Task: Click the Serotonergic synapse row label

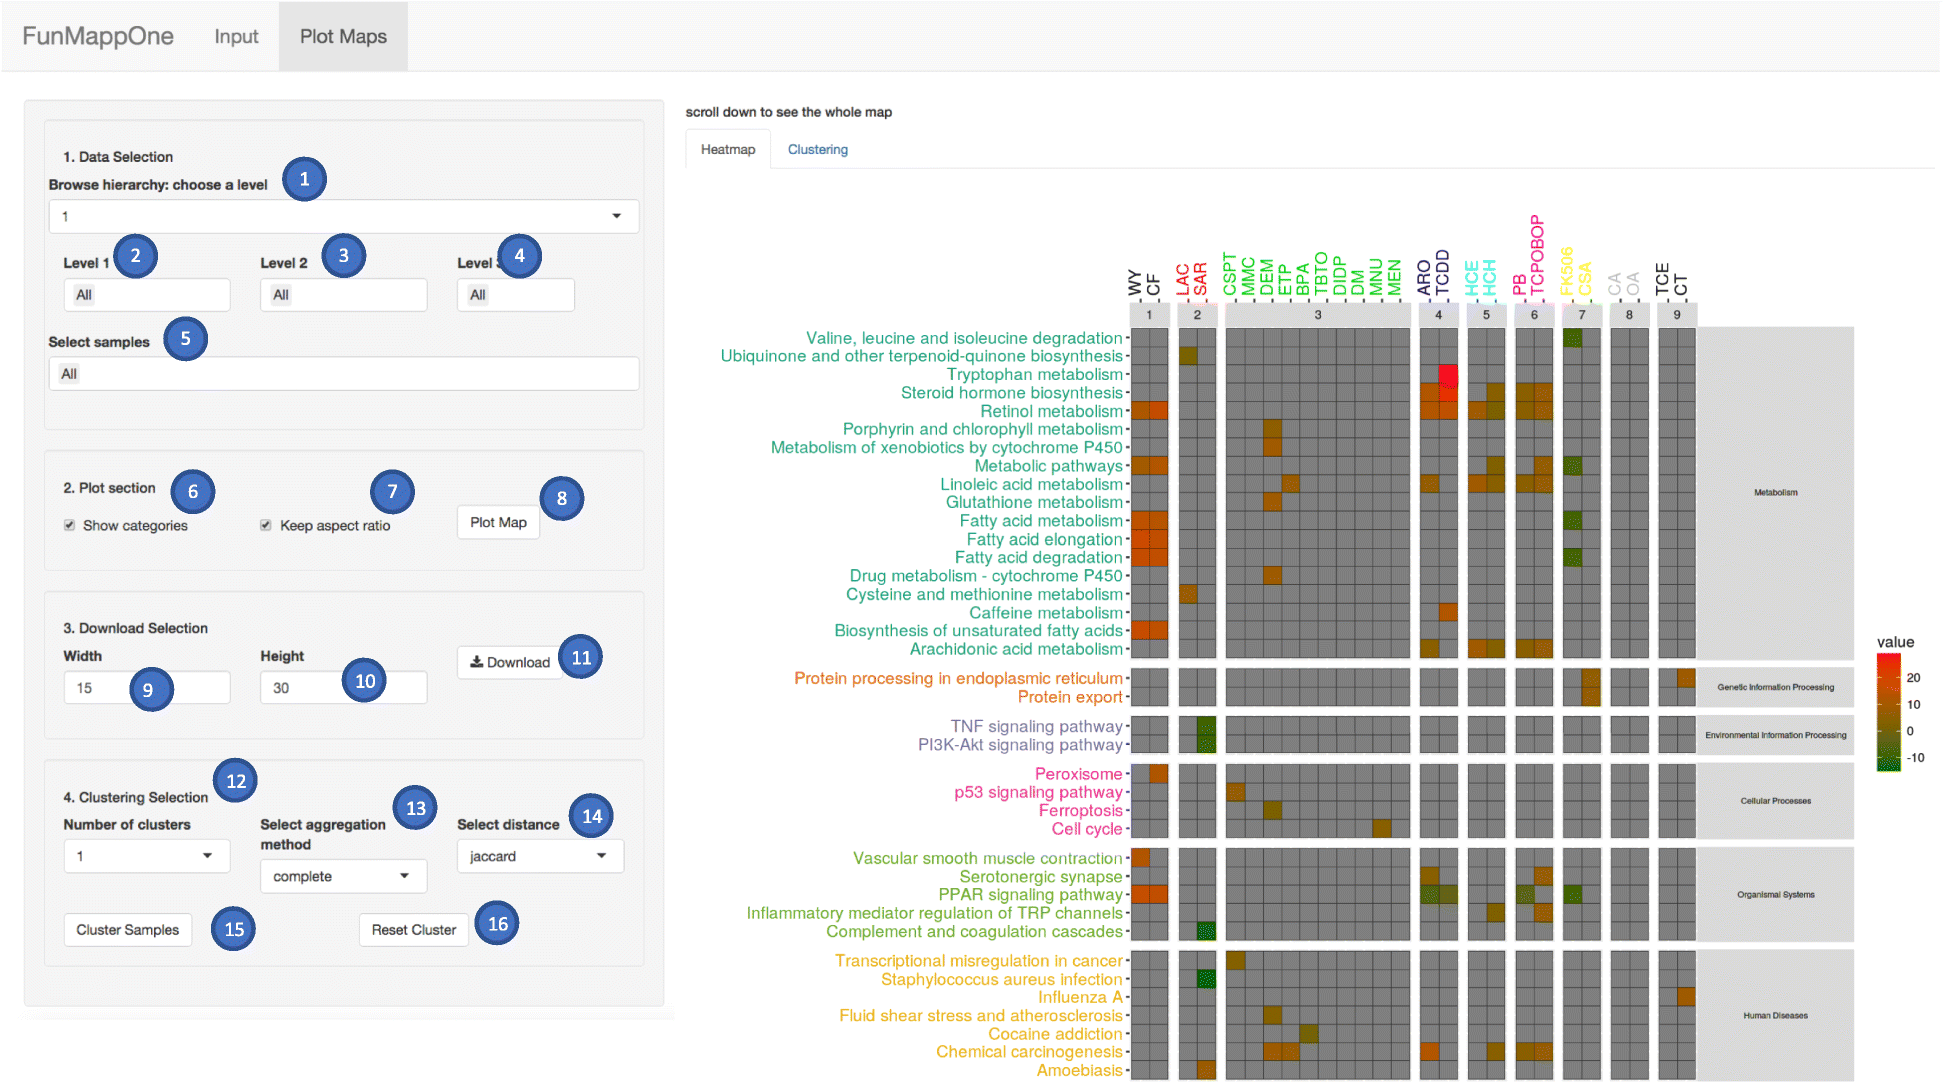Action: 1041,877
